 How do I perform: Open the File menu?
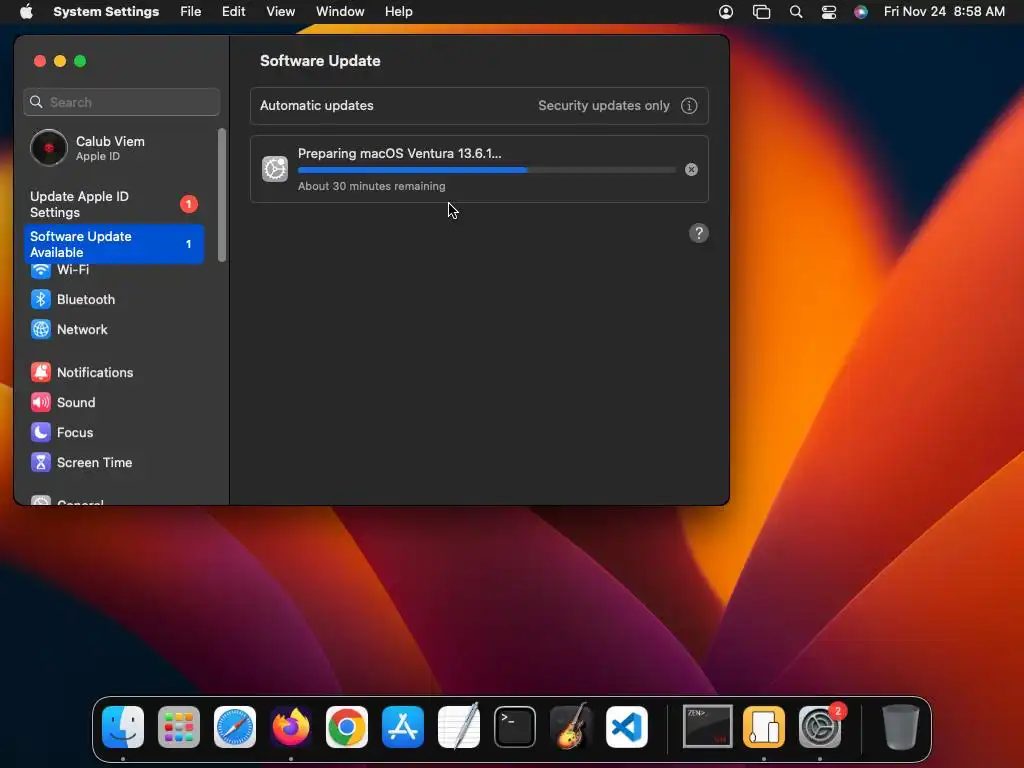[x=191, y=12]
